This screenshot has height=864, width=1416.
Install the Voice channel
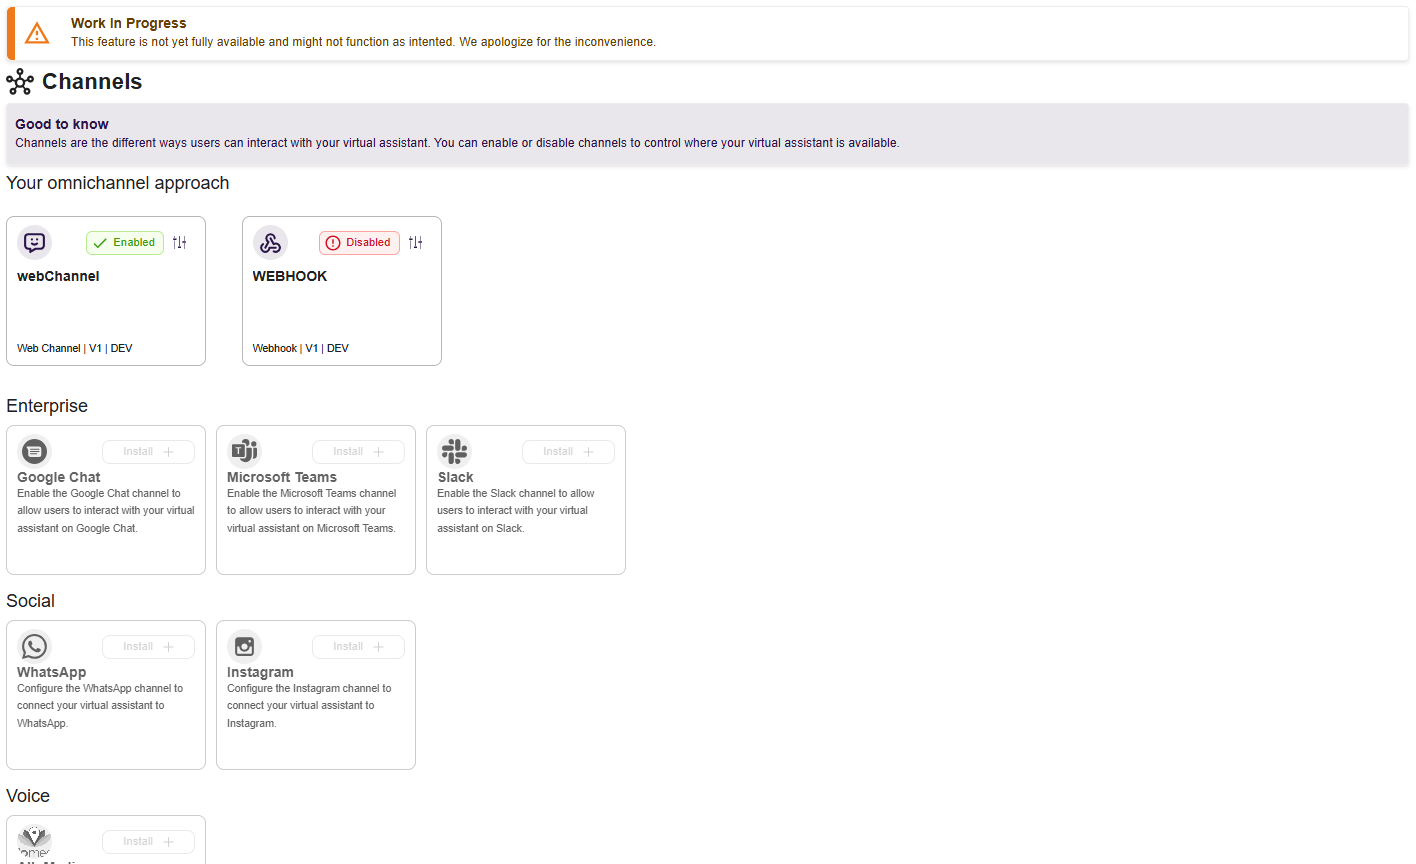[148, 842]
